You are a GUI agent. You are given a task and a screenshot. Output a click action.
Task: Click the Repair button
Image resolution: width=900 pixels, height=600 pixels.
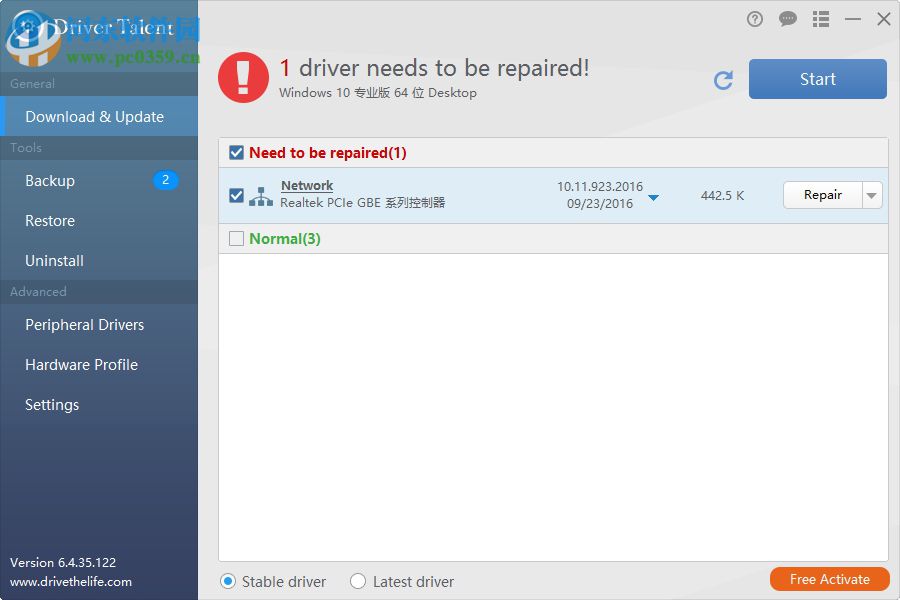point(823,195)
